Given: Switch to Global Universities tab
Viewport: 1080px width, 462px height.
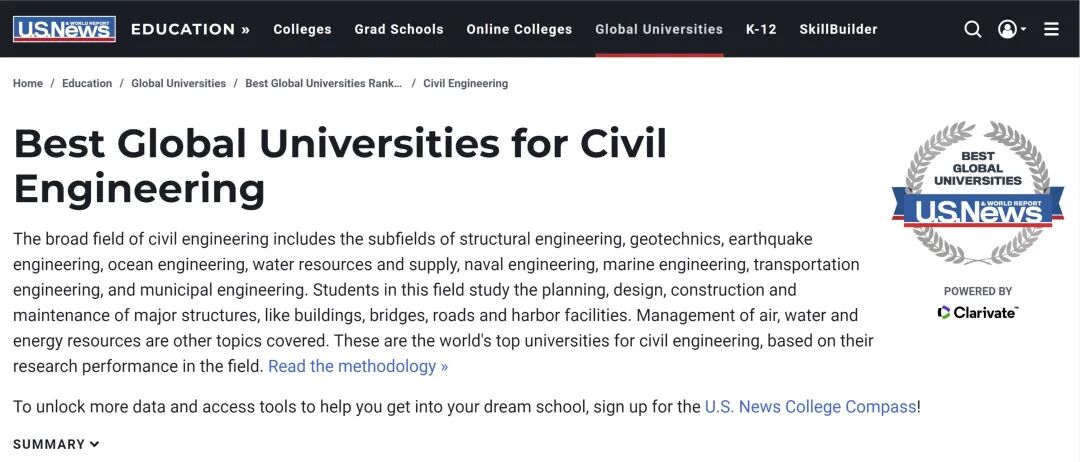Looking at the screenshot, I should 658,29.
